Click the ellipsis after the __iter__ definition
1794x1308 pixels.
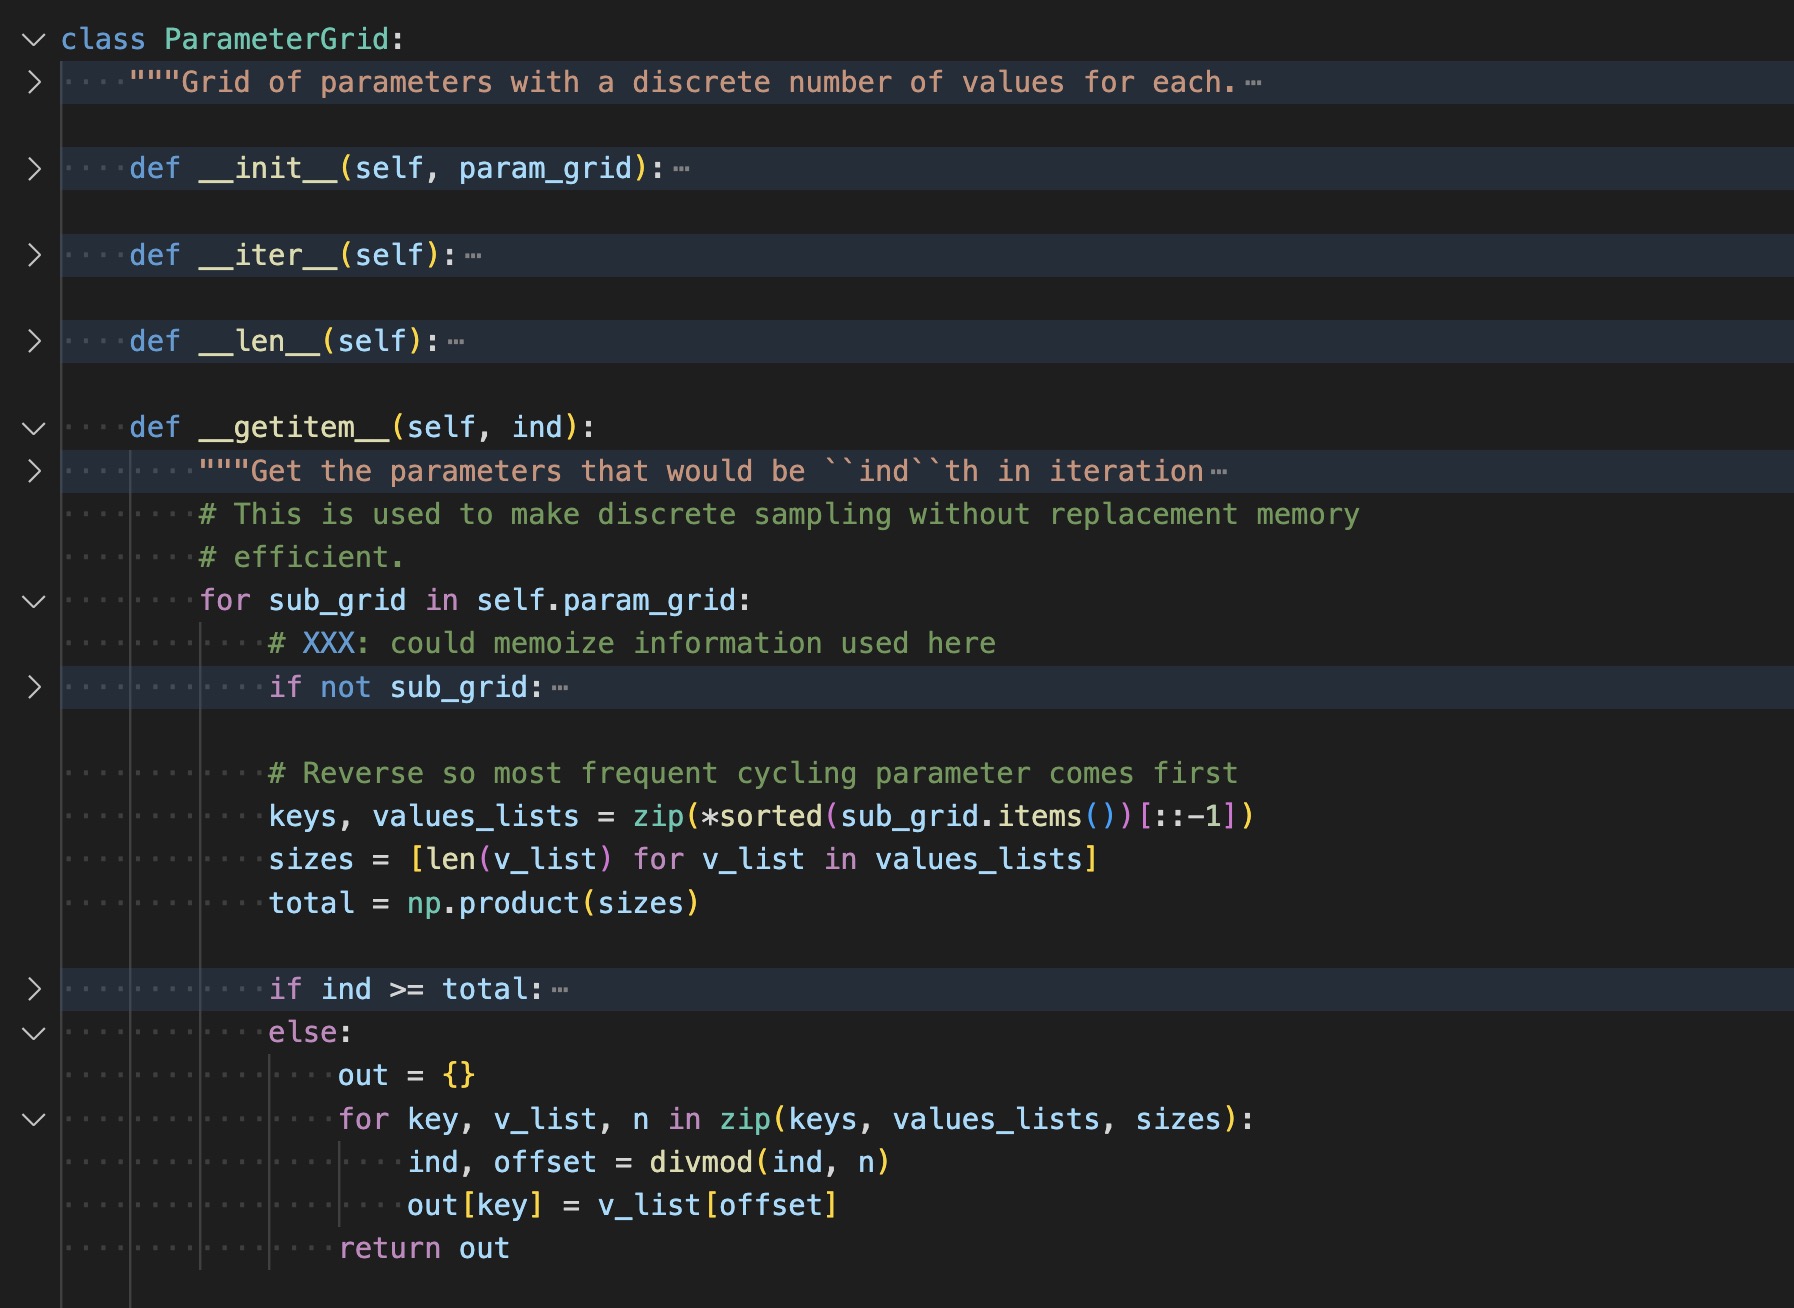point(473,256)
